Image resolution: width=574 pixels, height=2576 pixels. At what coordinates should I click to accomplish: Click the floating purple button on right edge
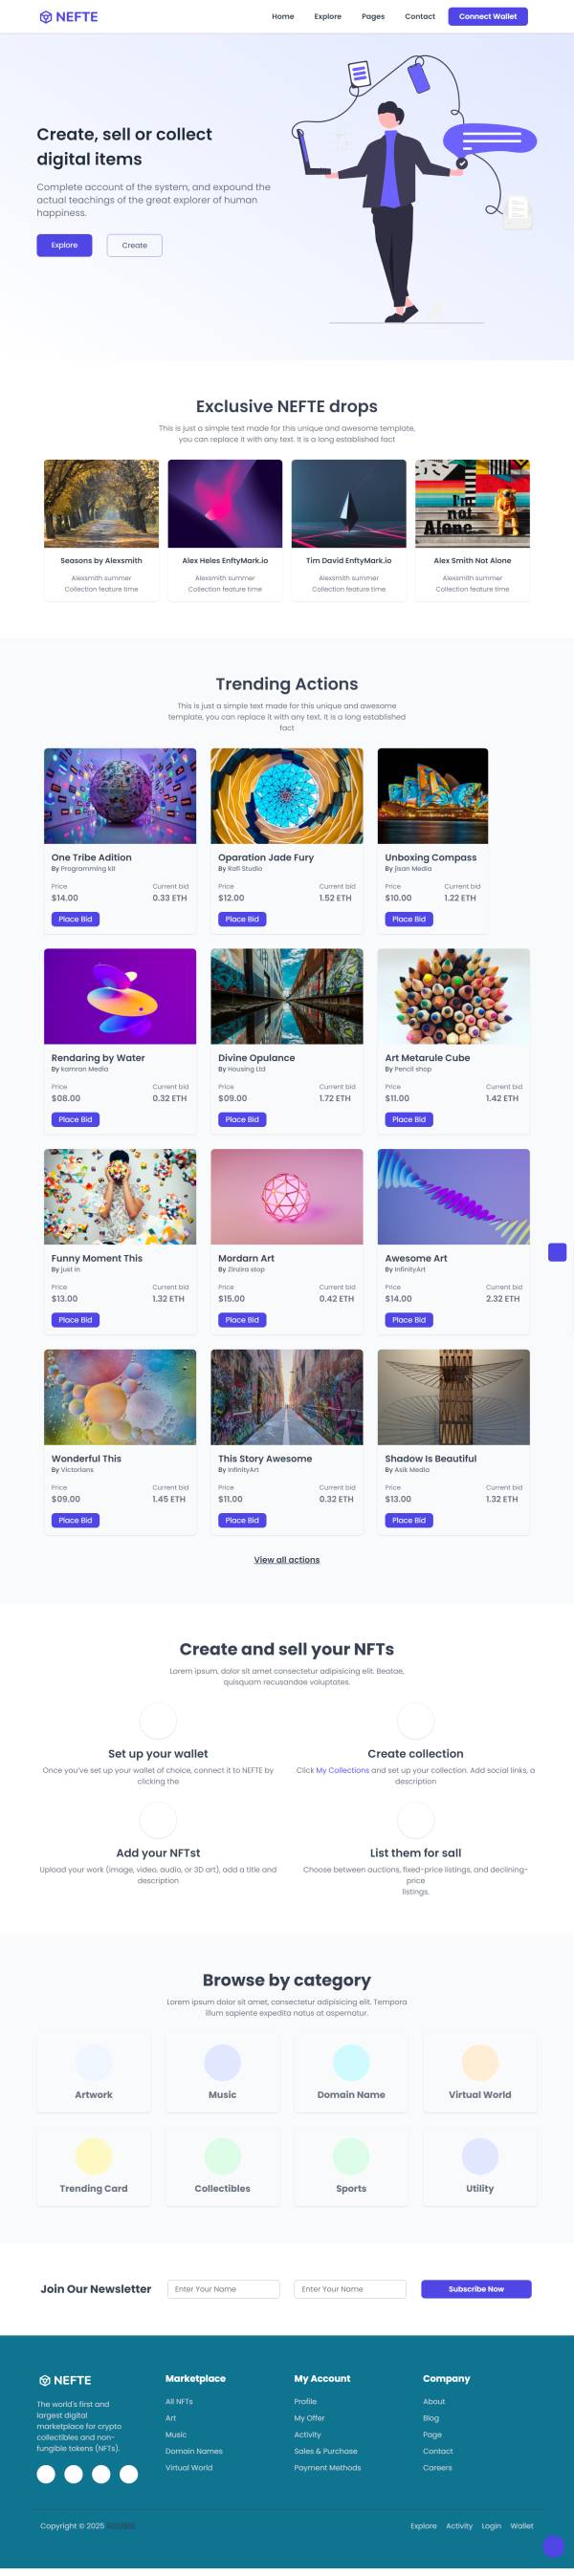[x=558, y=1252]
